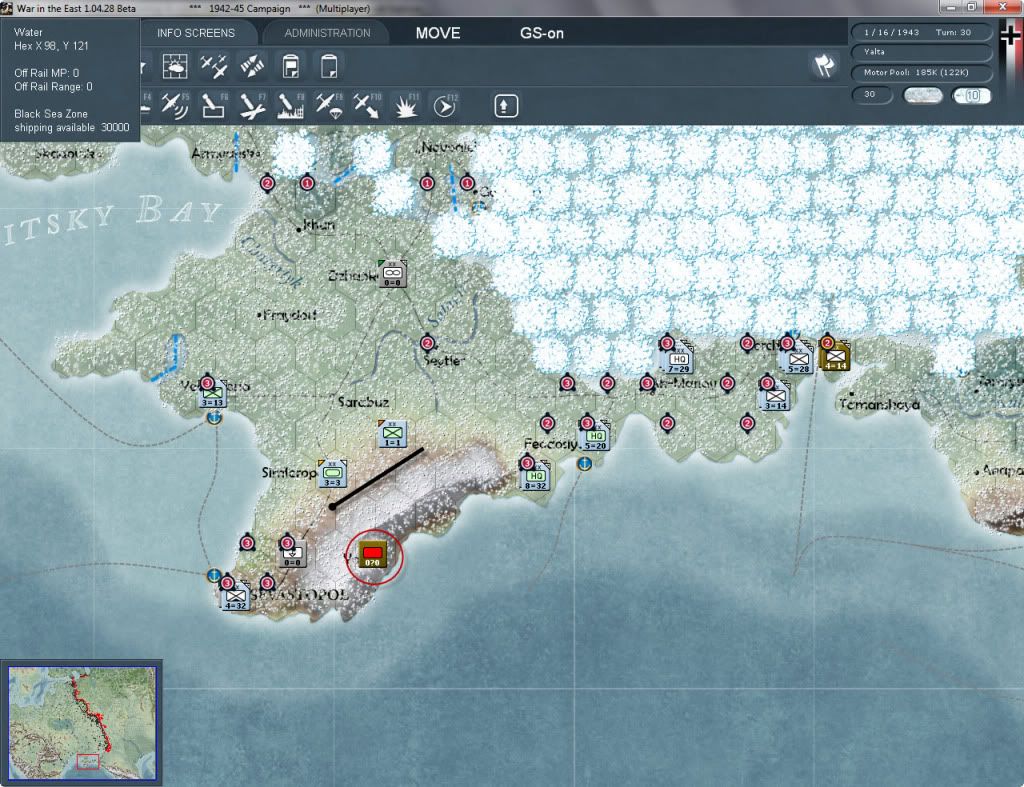Select the F7 bomb airfield mode

252,106
